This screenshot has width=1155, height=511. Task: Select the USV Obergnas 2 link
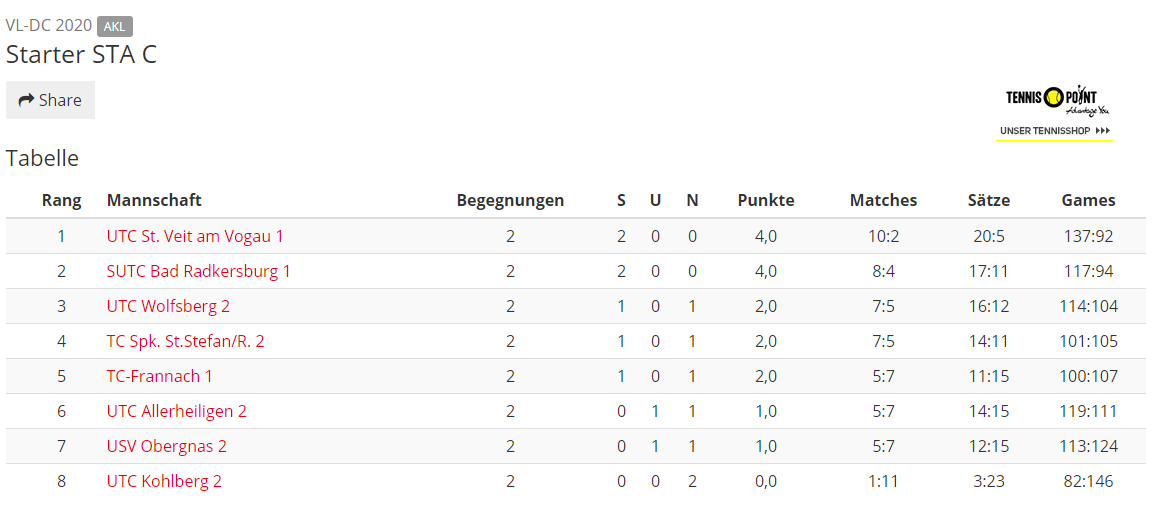point(166,446)
